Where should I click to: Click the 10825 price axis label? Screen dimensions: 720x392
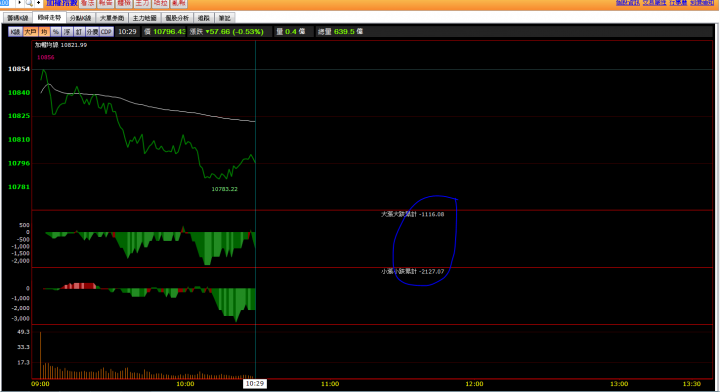tap(19, 116)
